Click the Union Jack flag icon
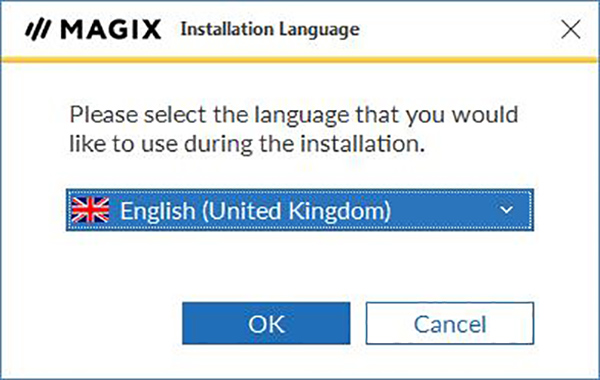The image size is (600, 380). [90, 210]
